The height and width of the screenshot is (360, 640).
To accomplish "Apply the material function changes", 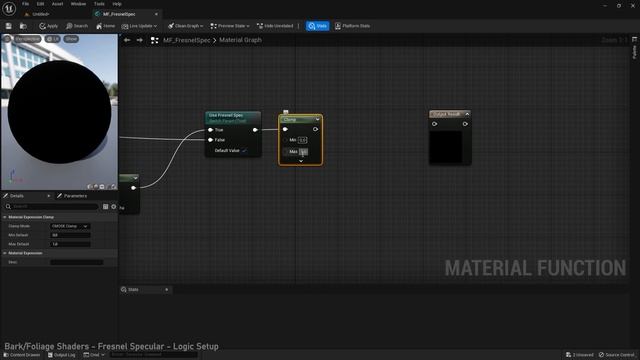I will pyautogui.click(x=49, y=26).
